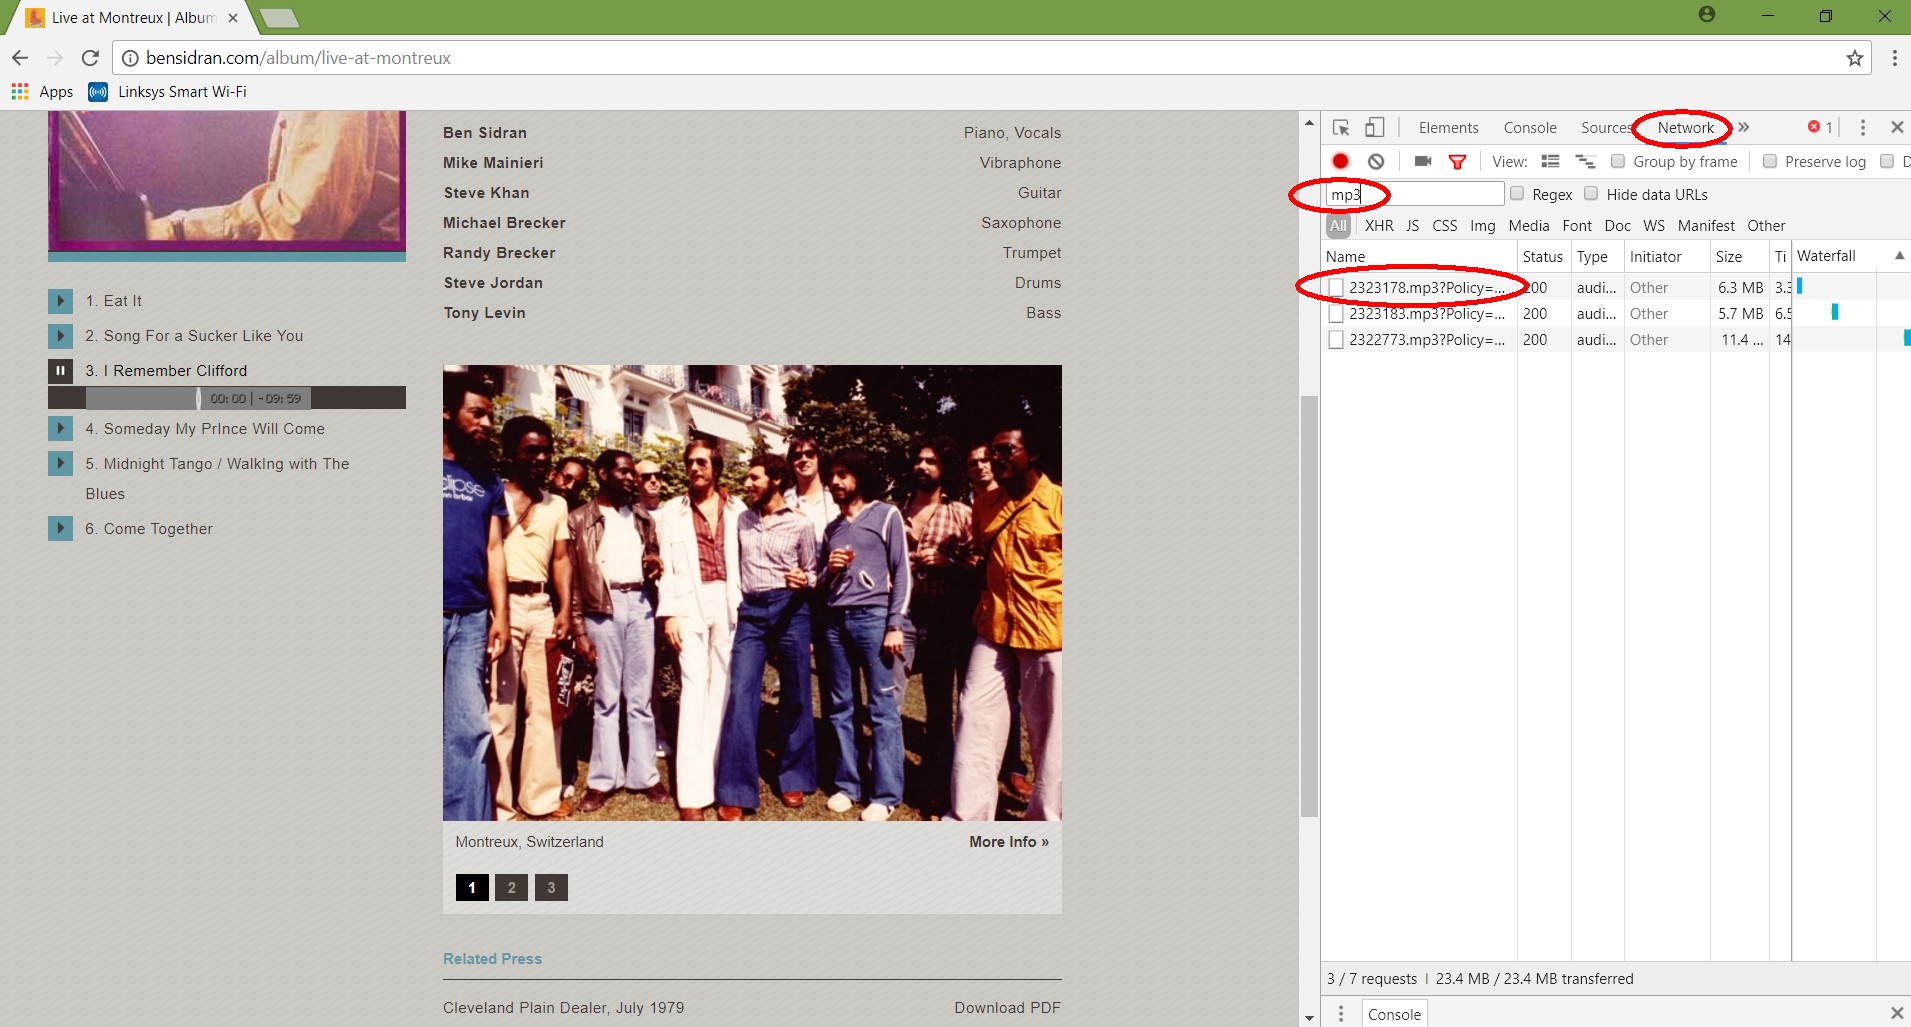This screenshot has width=1911, height=1027.
Task: Close the Console drawer
Action: (1896, 1013)
